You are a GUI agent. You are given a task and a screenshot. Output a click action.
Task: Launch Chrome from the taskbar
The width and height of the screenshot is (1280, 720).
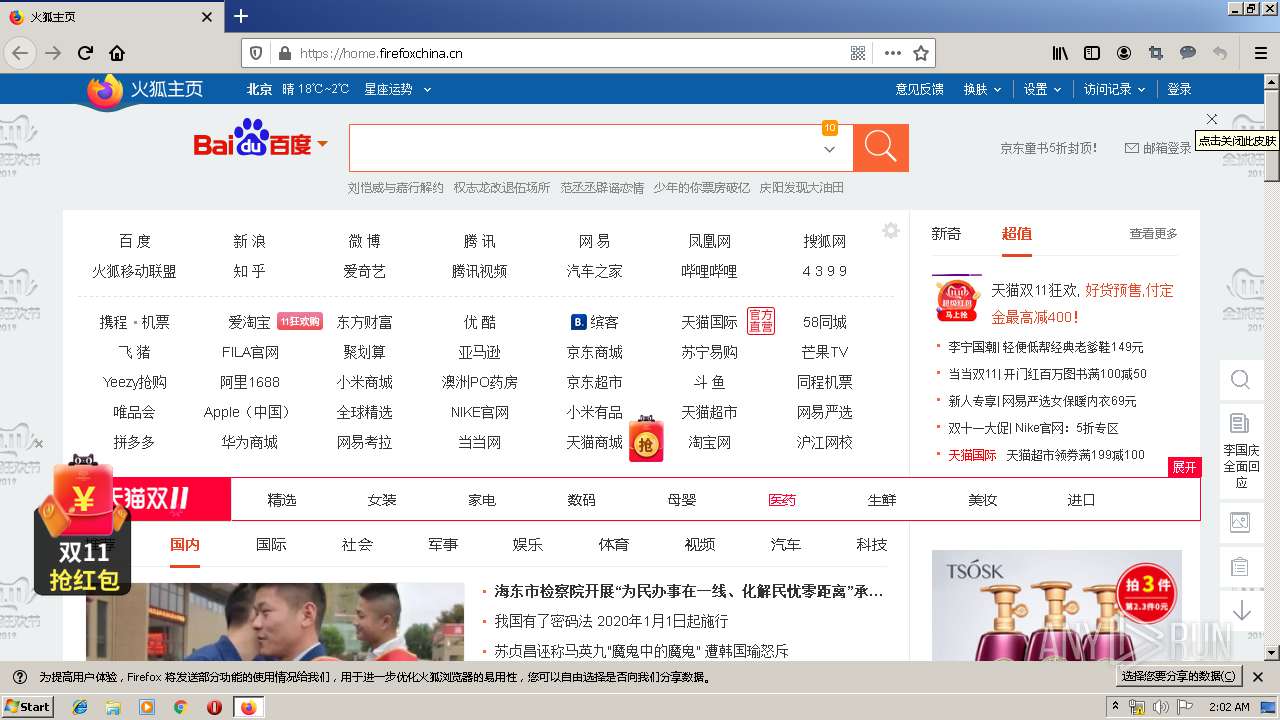click(x=180, y=707)
